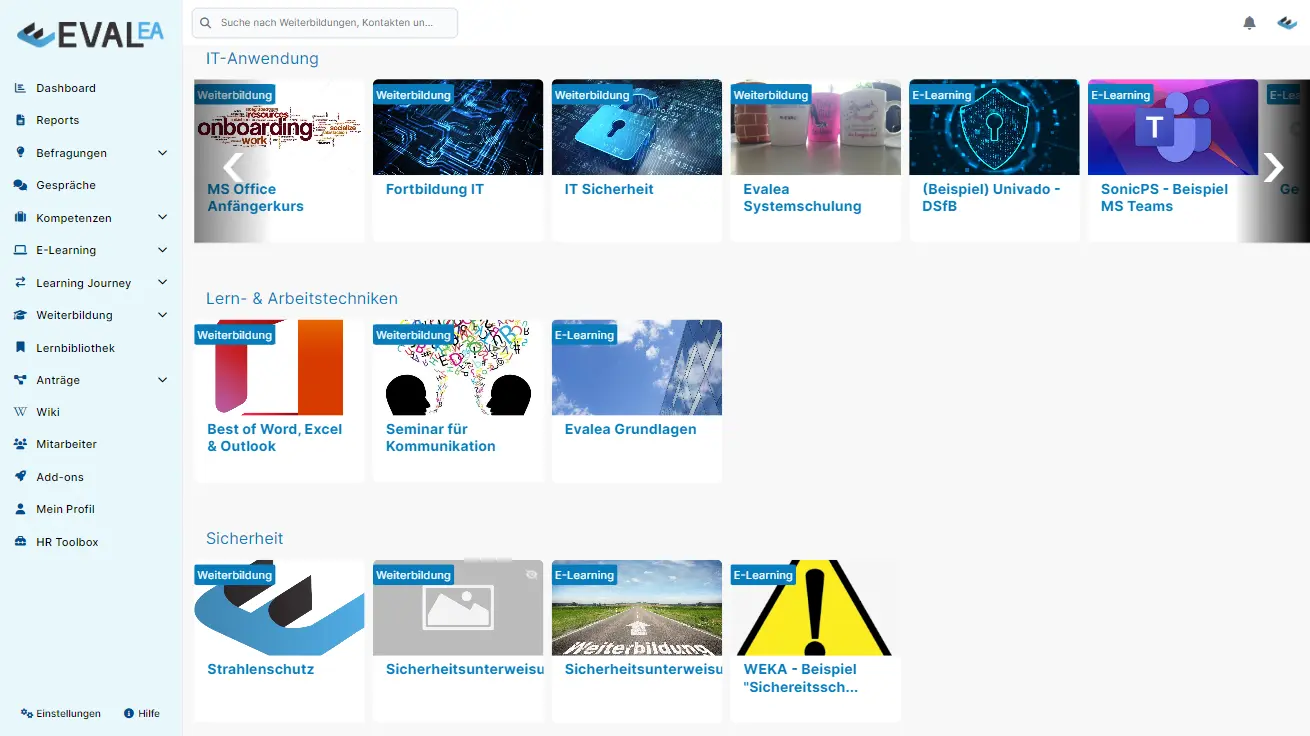Image resolution: width=1310 pixels, height=736 pixels.
Task: Open the Evalea Systemschulung course
Action: point(815,161)
